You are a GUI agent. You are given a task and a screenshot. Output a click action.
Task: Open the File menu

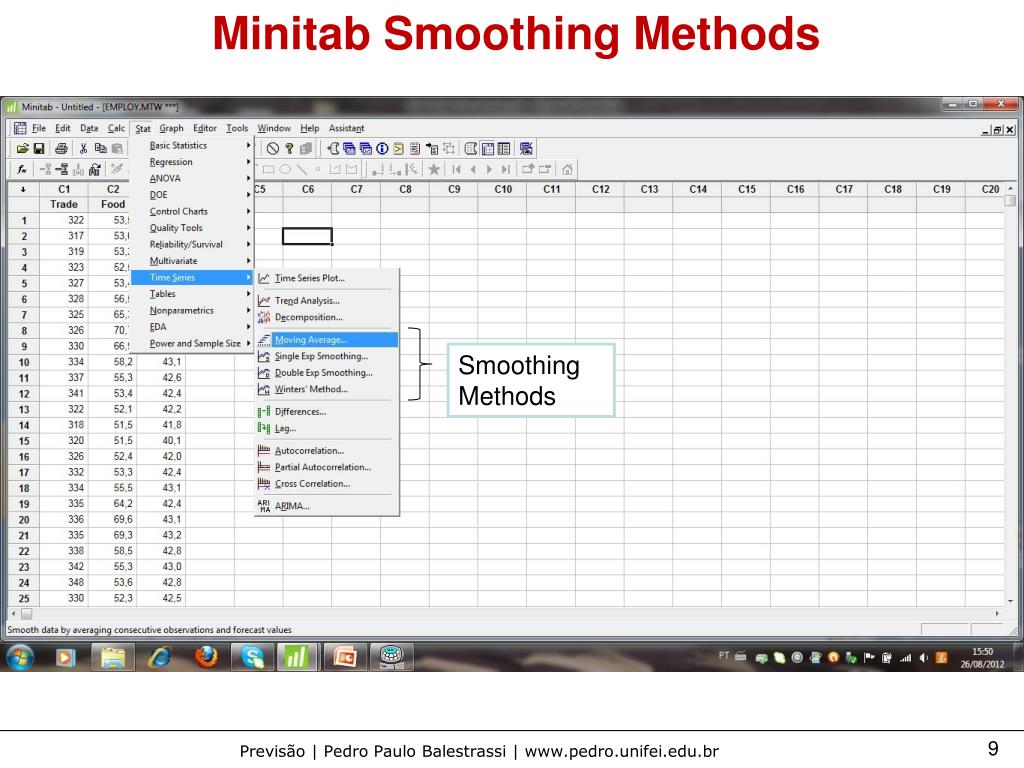(39, 129)
